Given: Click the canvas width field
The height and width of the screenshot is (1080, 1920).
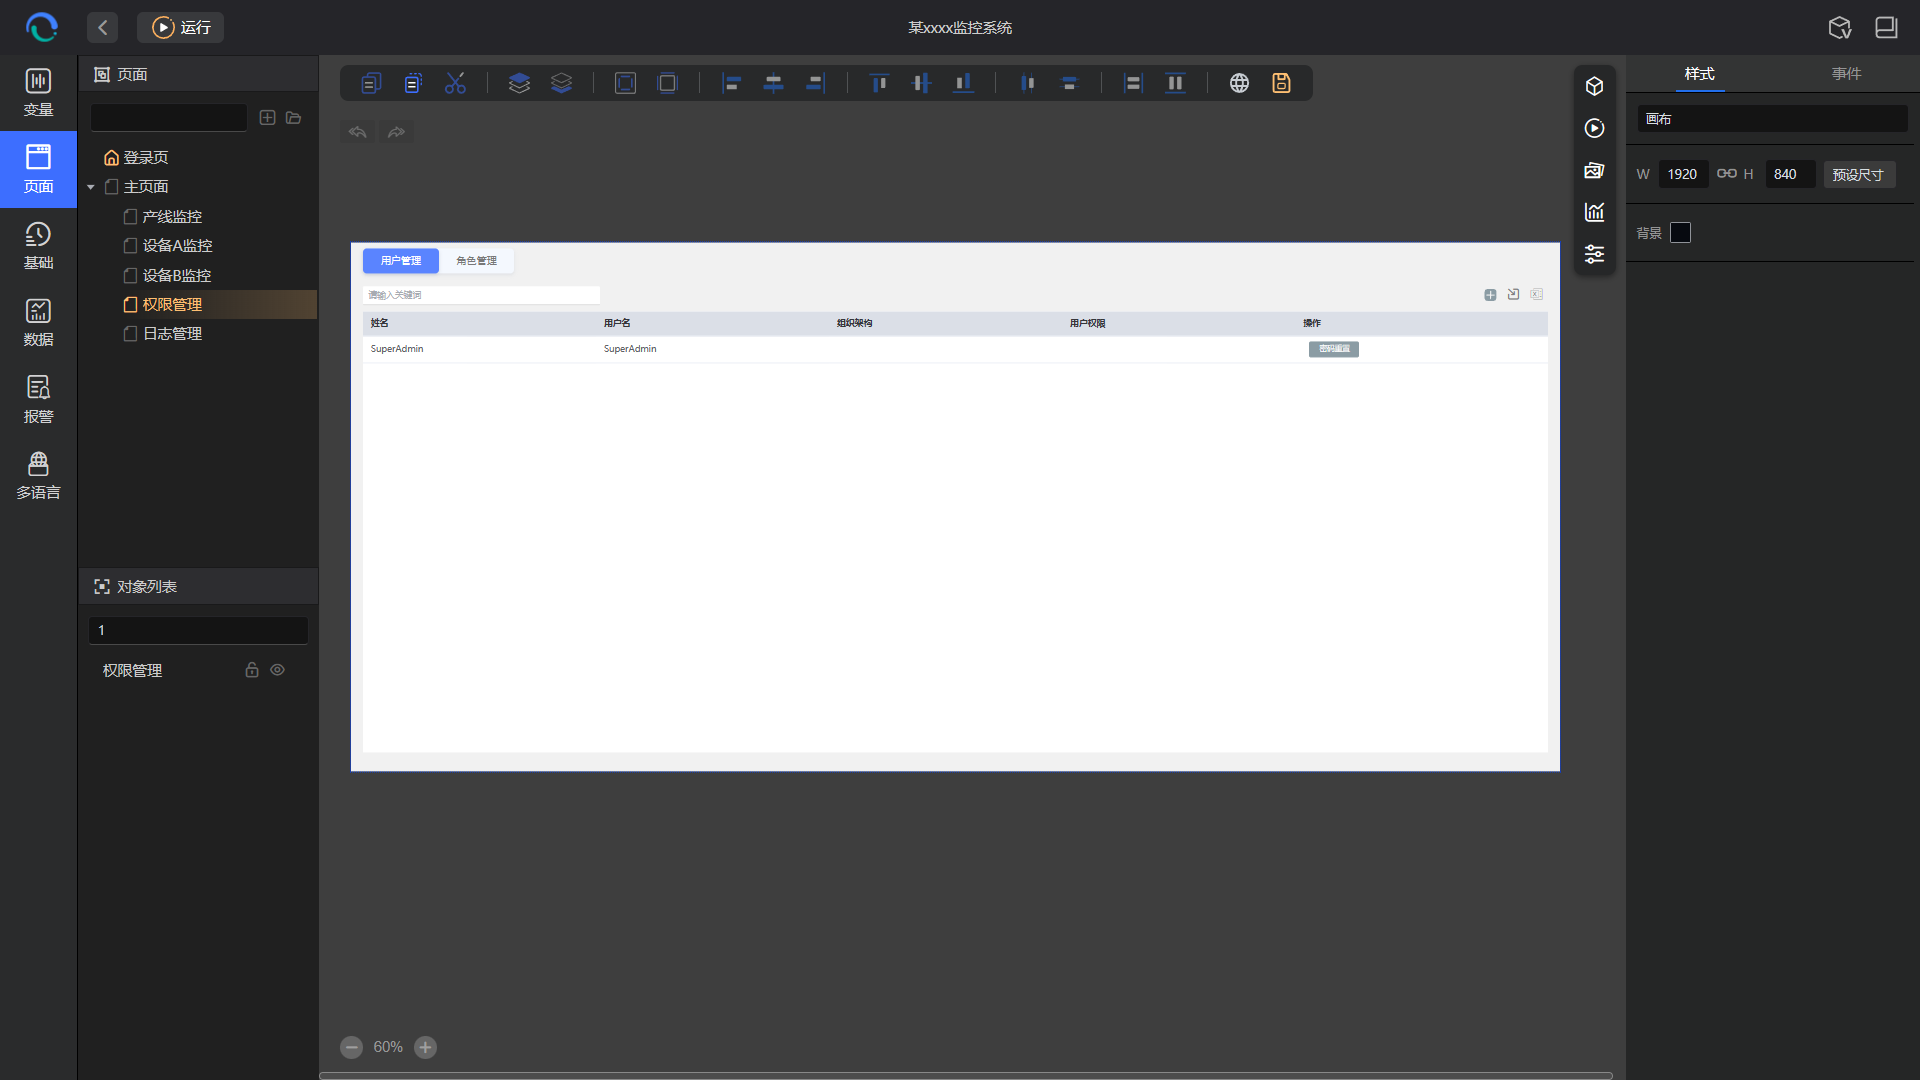Looking at the screenshot, I should 1682,174.
